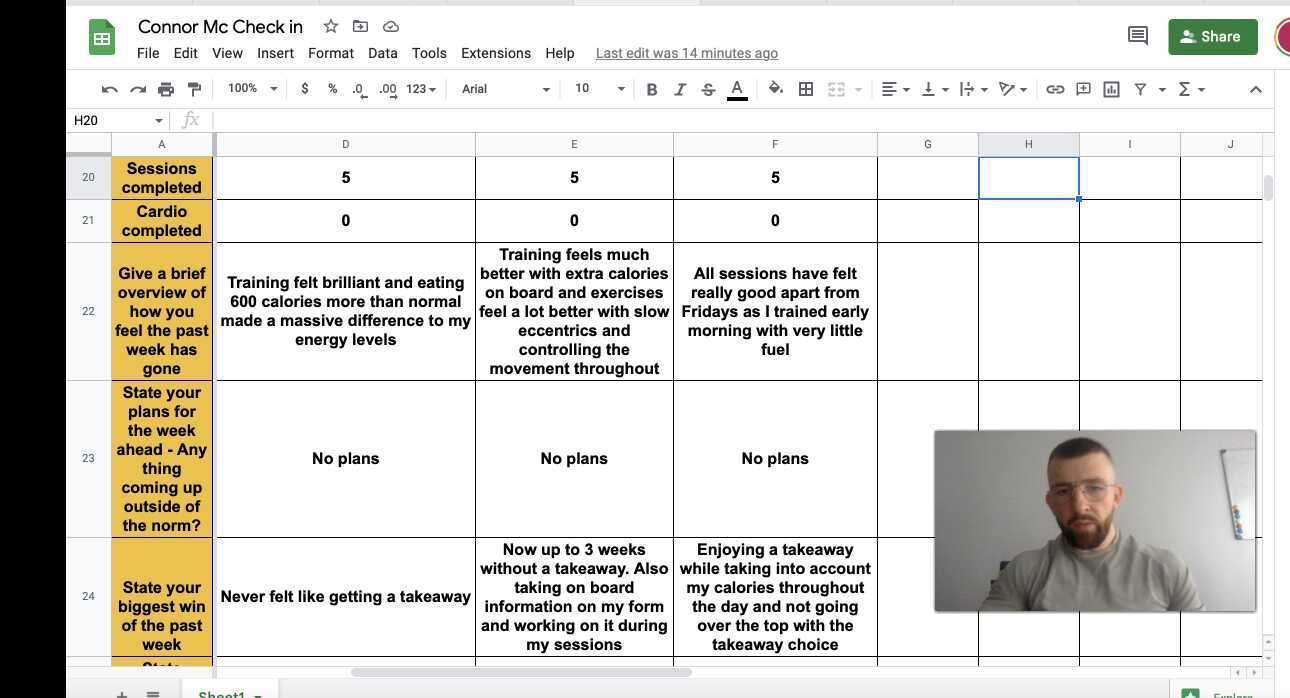Image resolution: width=1290 pixels, height=698 pixels.
Task: Toggle Strikethrough formatting
Action: [708, 89]
